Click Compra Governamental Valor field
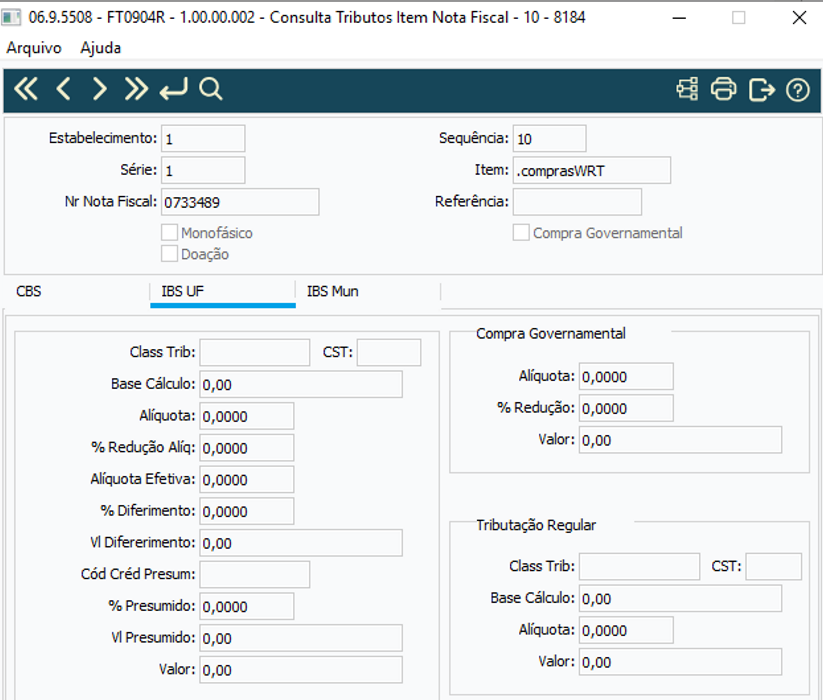This screenshot has width=823, height=700. click(x=680, y=440)
